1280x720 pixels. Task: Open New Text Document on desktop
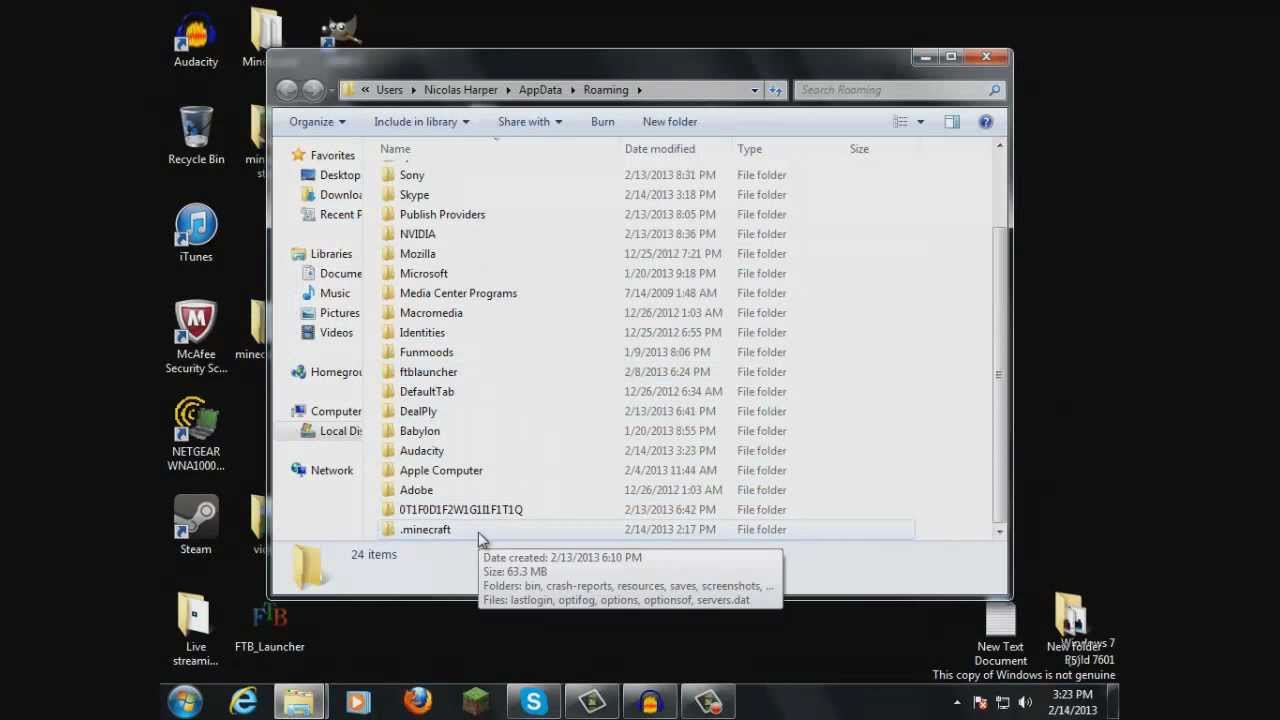tap(1000, 634)
